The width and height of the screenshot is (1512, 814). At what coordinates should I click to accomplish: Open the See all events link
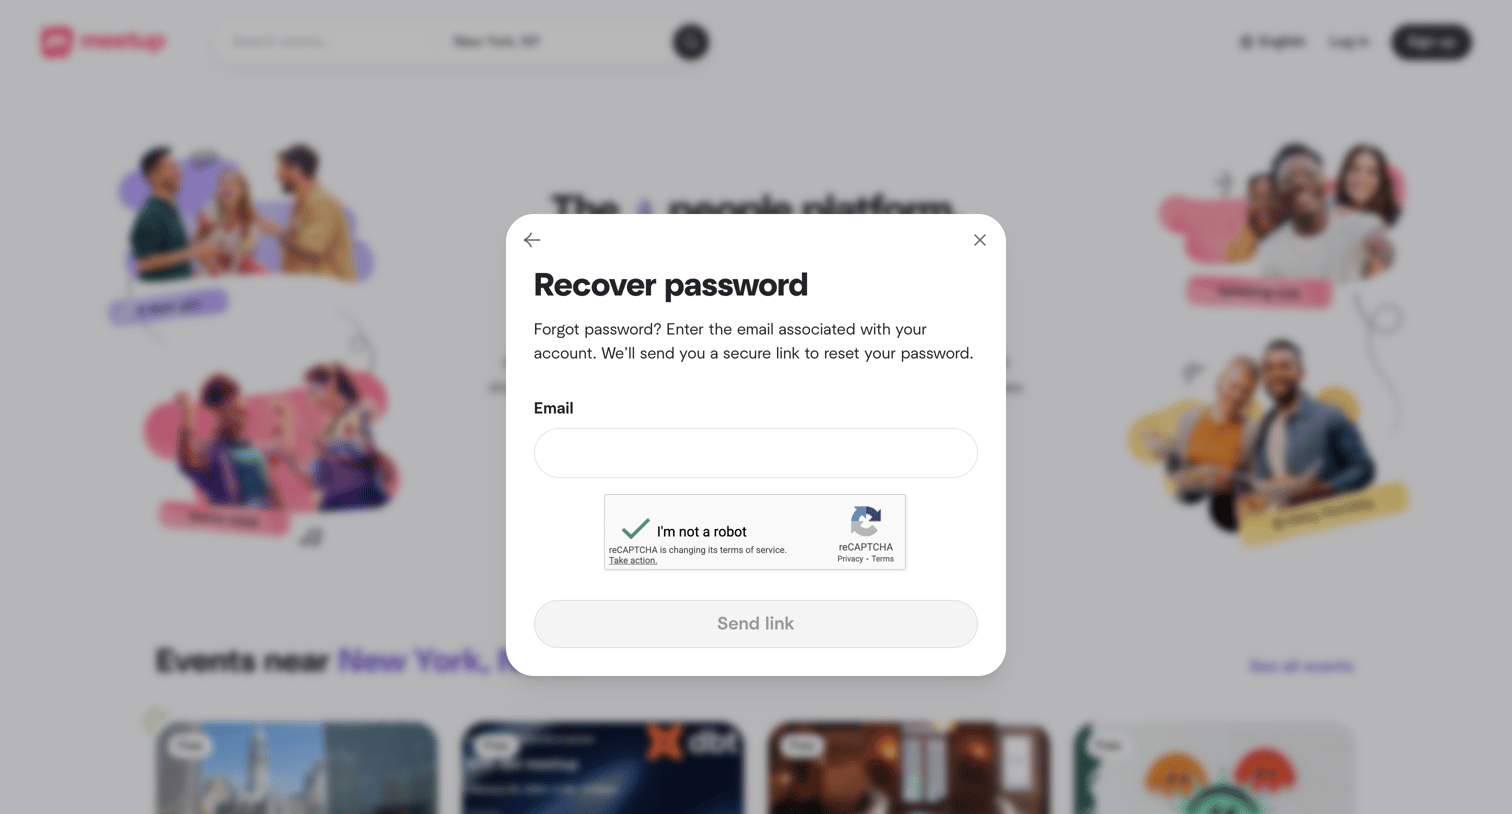(x=1301, y=666)
